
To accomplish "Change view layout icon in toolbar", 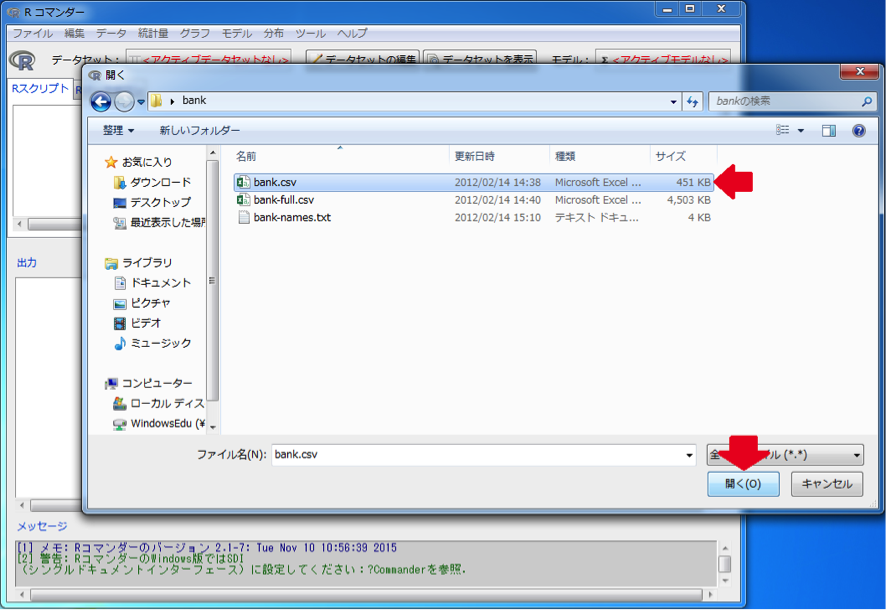I will 784,131.
